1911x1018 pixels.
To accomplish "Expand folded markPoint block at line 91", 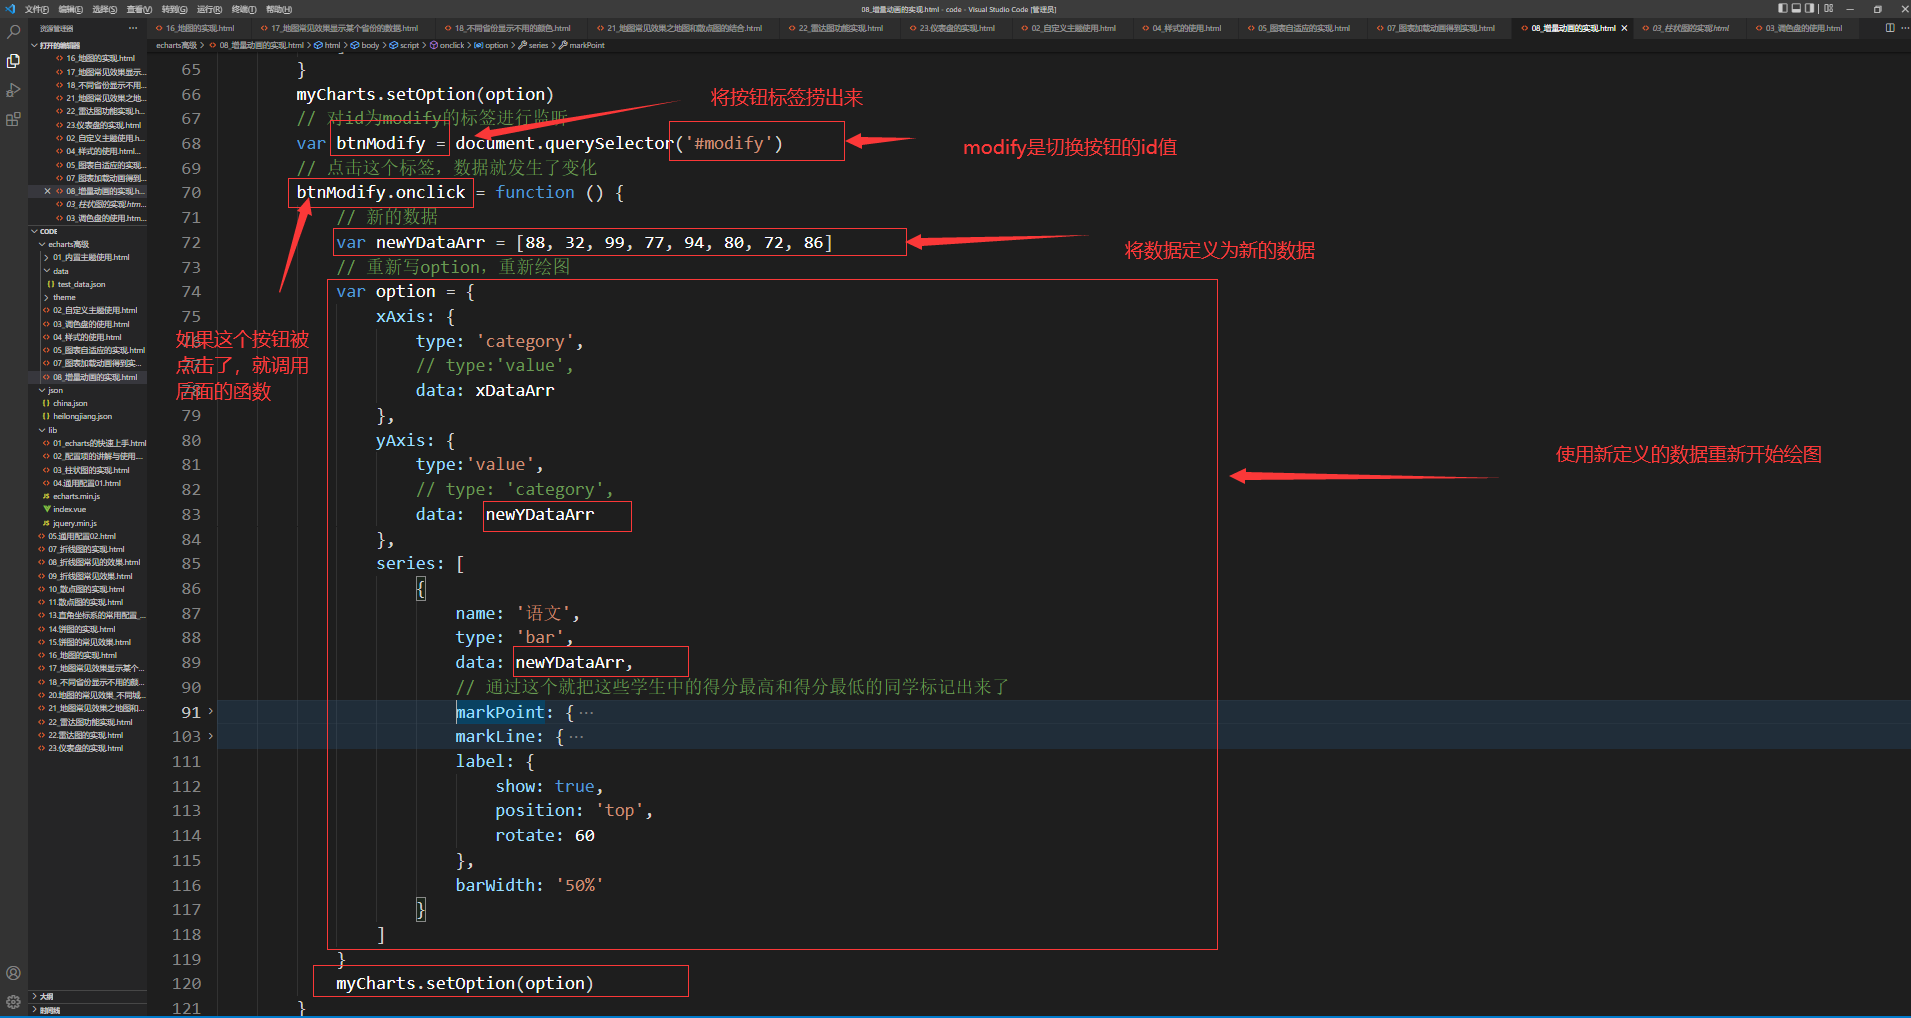I will 210,712.
